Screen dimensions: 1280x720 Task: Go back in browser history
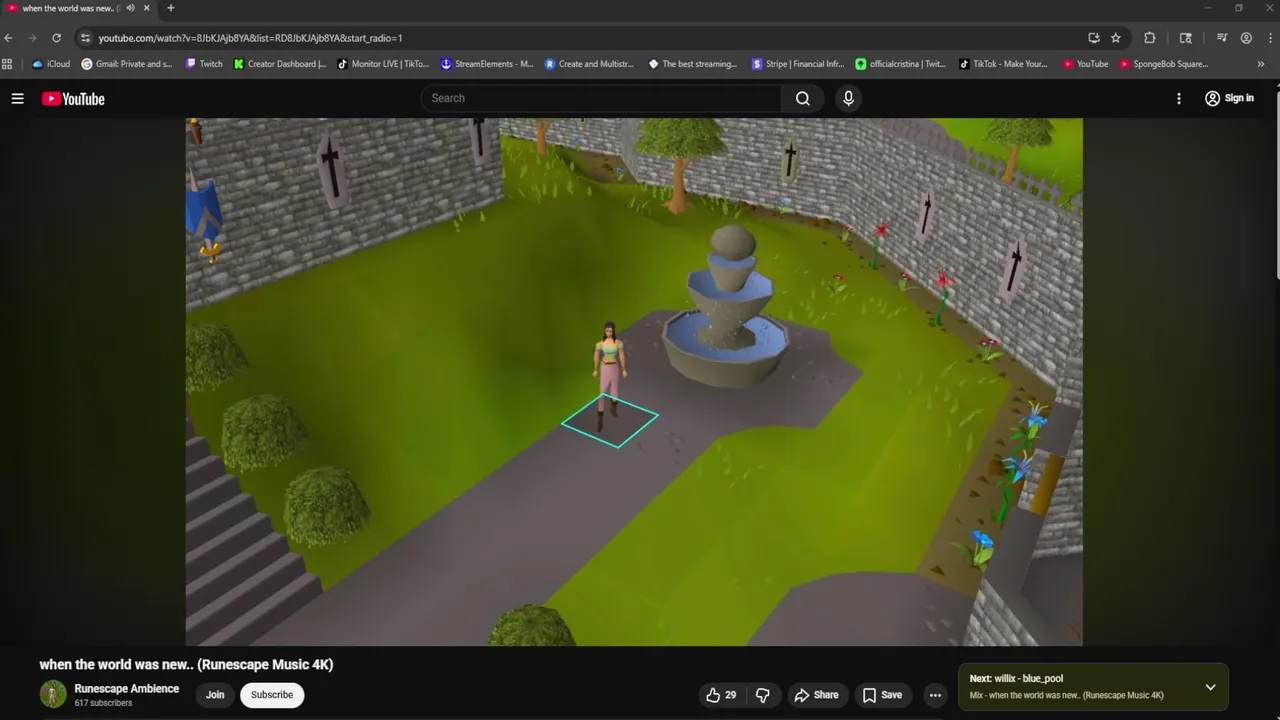point(9,38)
